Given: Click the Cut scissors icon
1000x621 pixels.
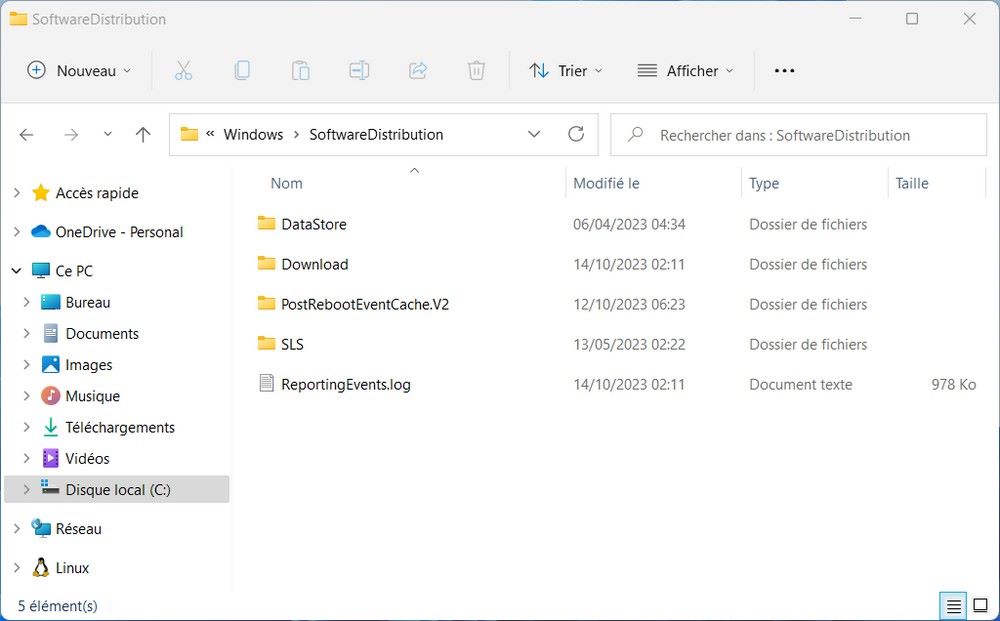Looking at the screenshot, I should [x=183, y=71].
